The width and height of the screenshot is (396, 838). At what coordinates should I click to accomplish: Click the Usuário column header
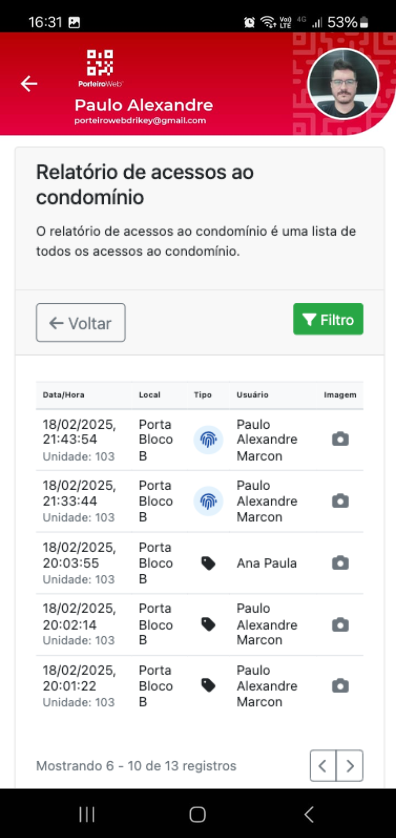click(x=252, y=395)
